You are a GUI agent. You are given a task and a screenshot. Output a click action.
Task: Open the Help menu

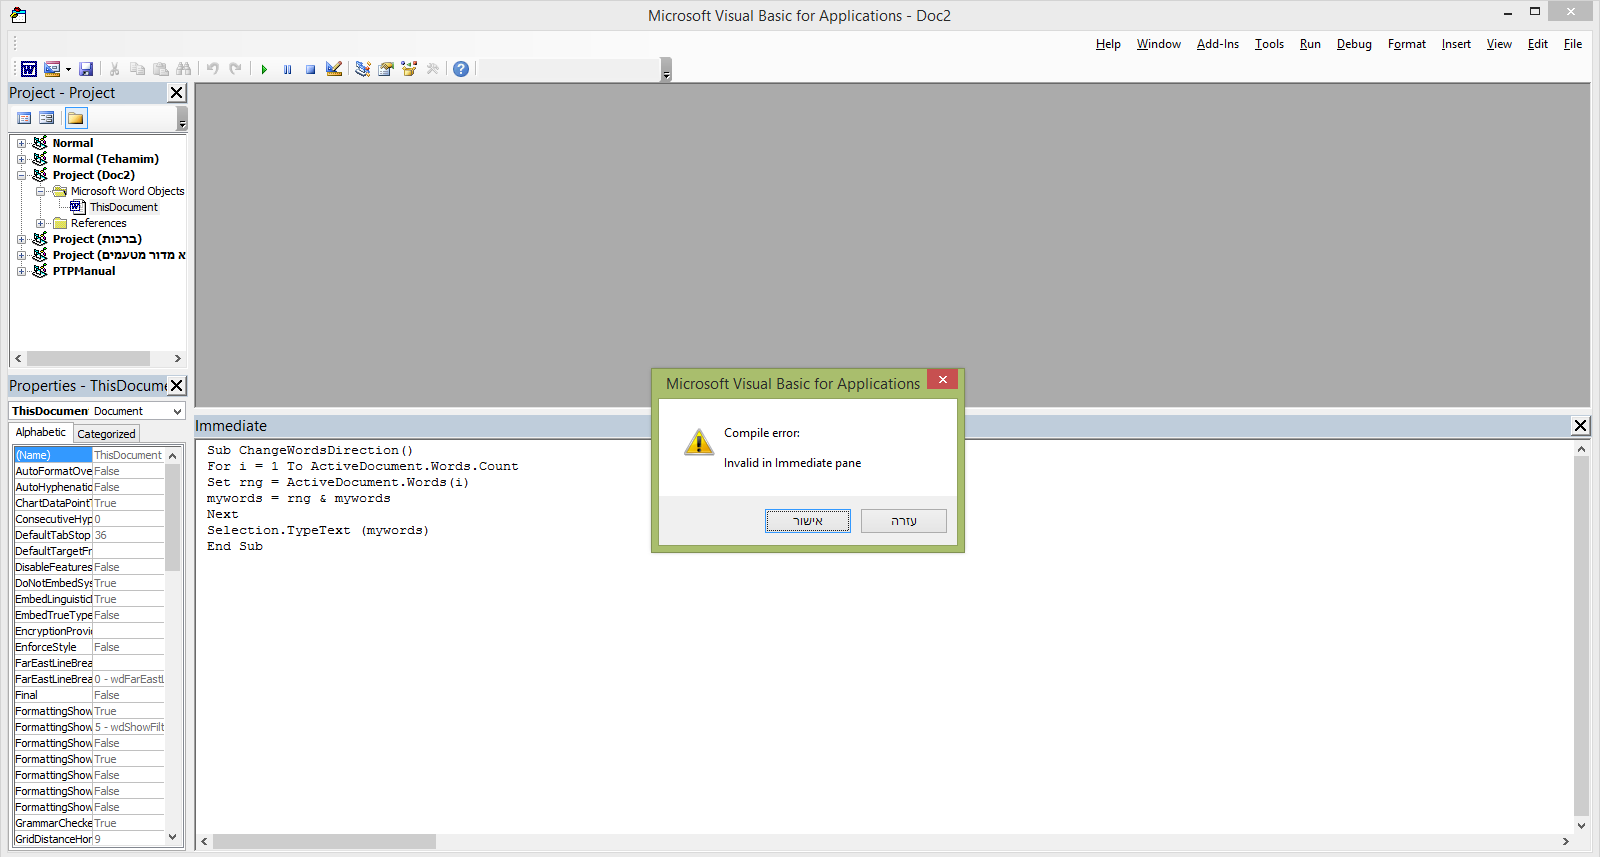coord(1108,44)
